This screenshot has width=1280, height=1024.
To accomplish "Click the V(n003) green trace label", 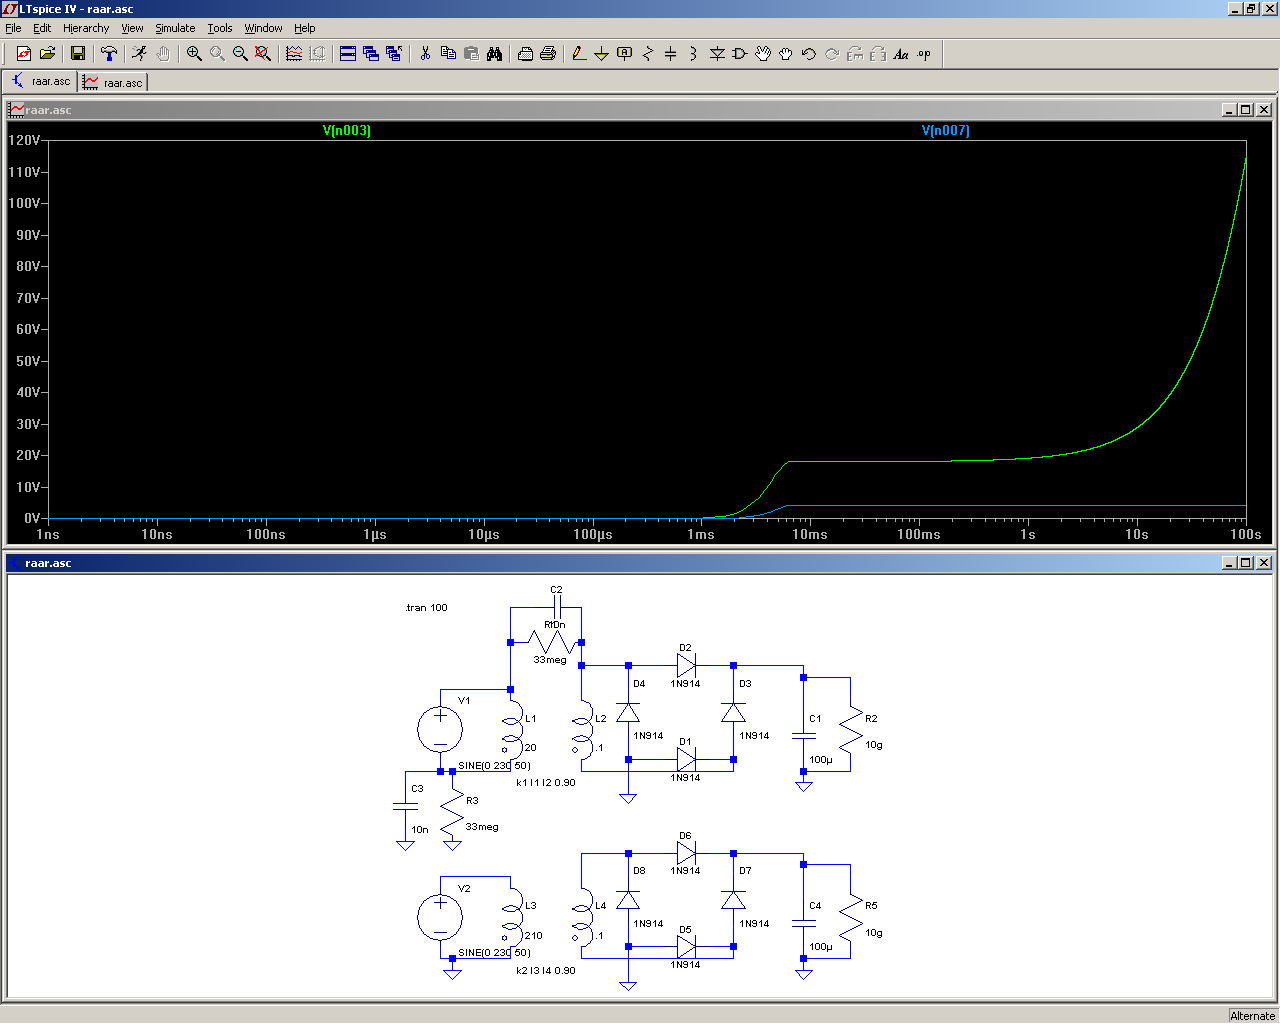I will pyautogui.click(x=347, y=130).
